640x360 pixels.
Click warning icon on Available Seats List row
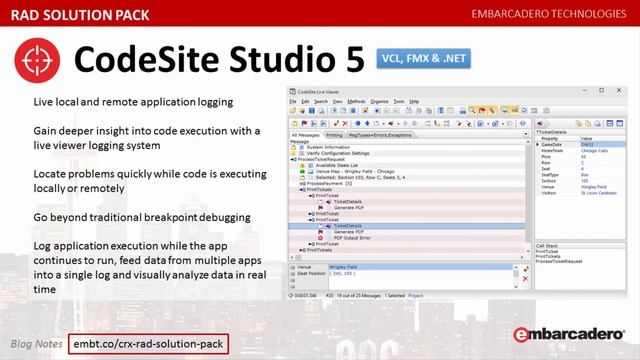pyautogui.click(x=302, y=165)
